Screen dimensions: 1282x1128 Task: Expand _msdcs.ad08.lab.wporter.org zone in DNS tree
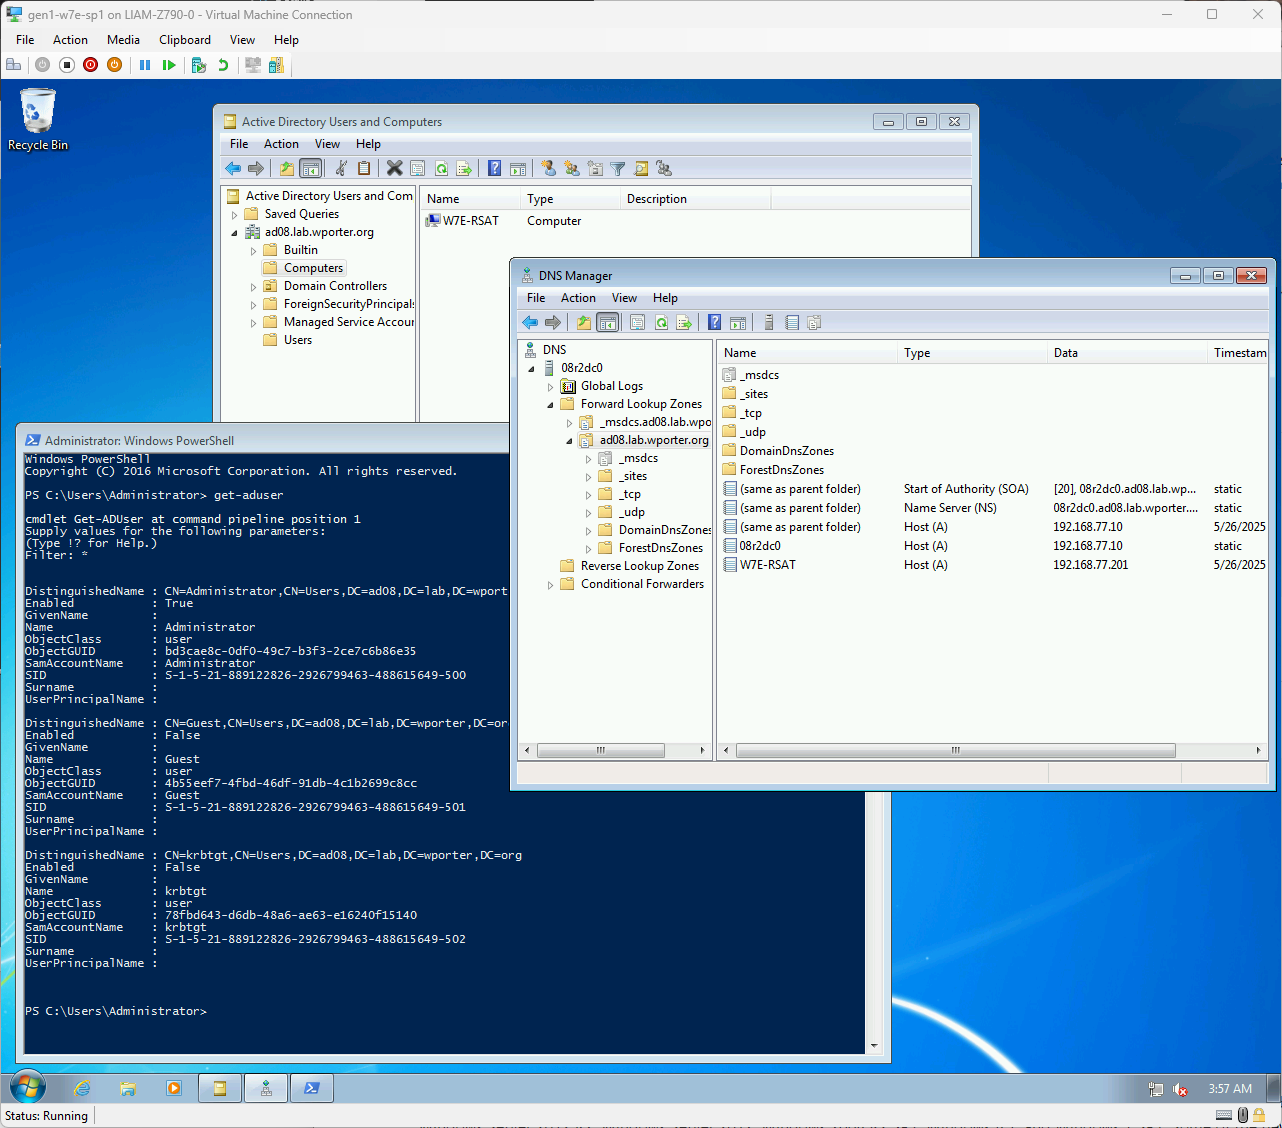[x=569, y=423]
